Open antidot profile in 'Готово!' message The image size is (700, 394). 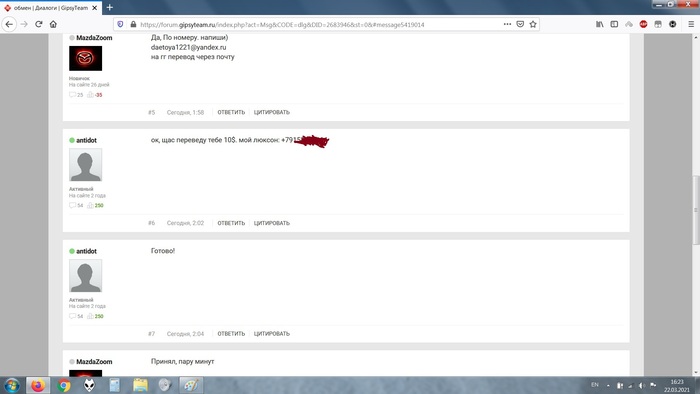pyautogui.click(x=86, y=251)
